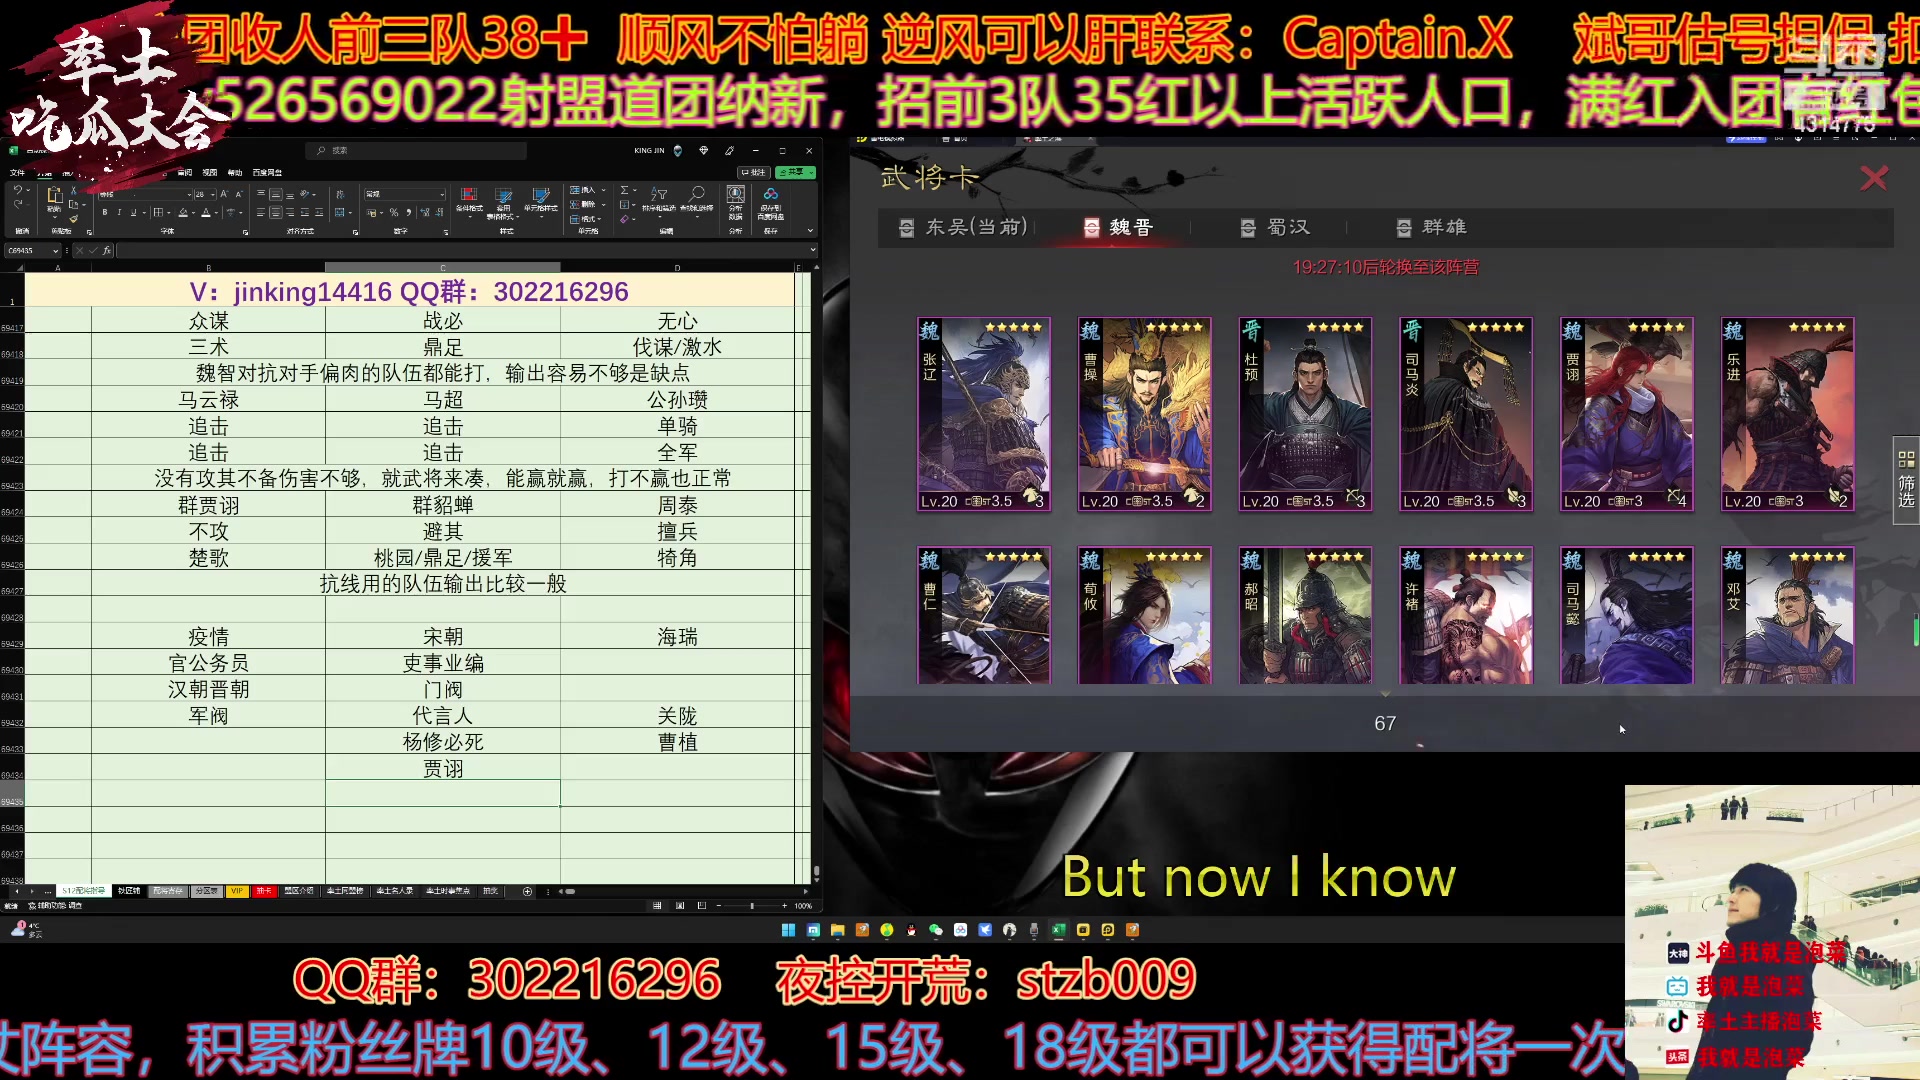This screenshot has width=1920, height=1080.
Task: Click the Undo arrow in Excel
Action: (x=18, y=189)
